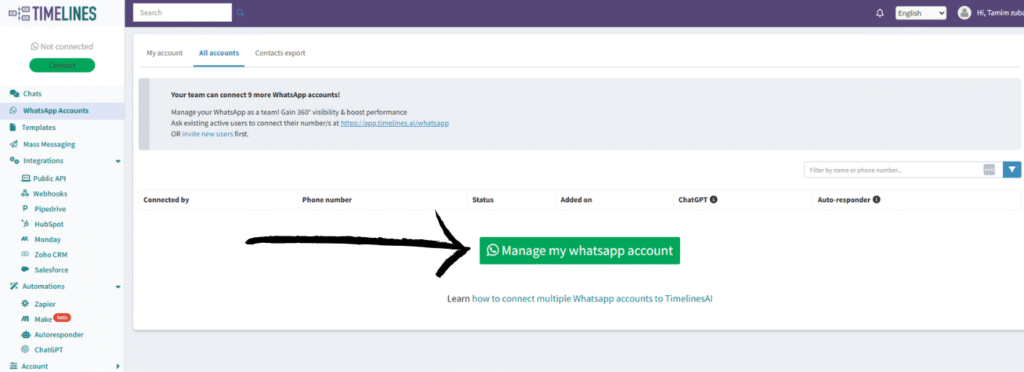
Task: Click the Auto-responder column info icon
Action: tap(876, 200)
